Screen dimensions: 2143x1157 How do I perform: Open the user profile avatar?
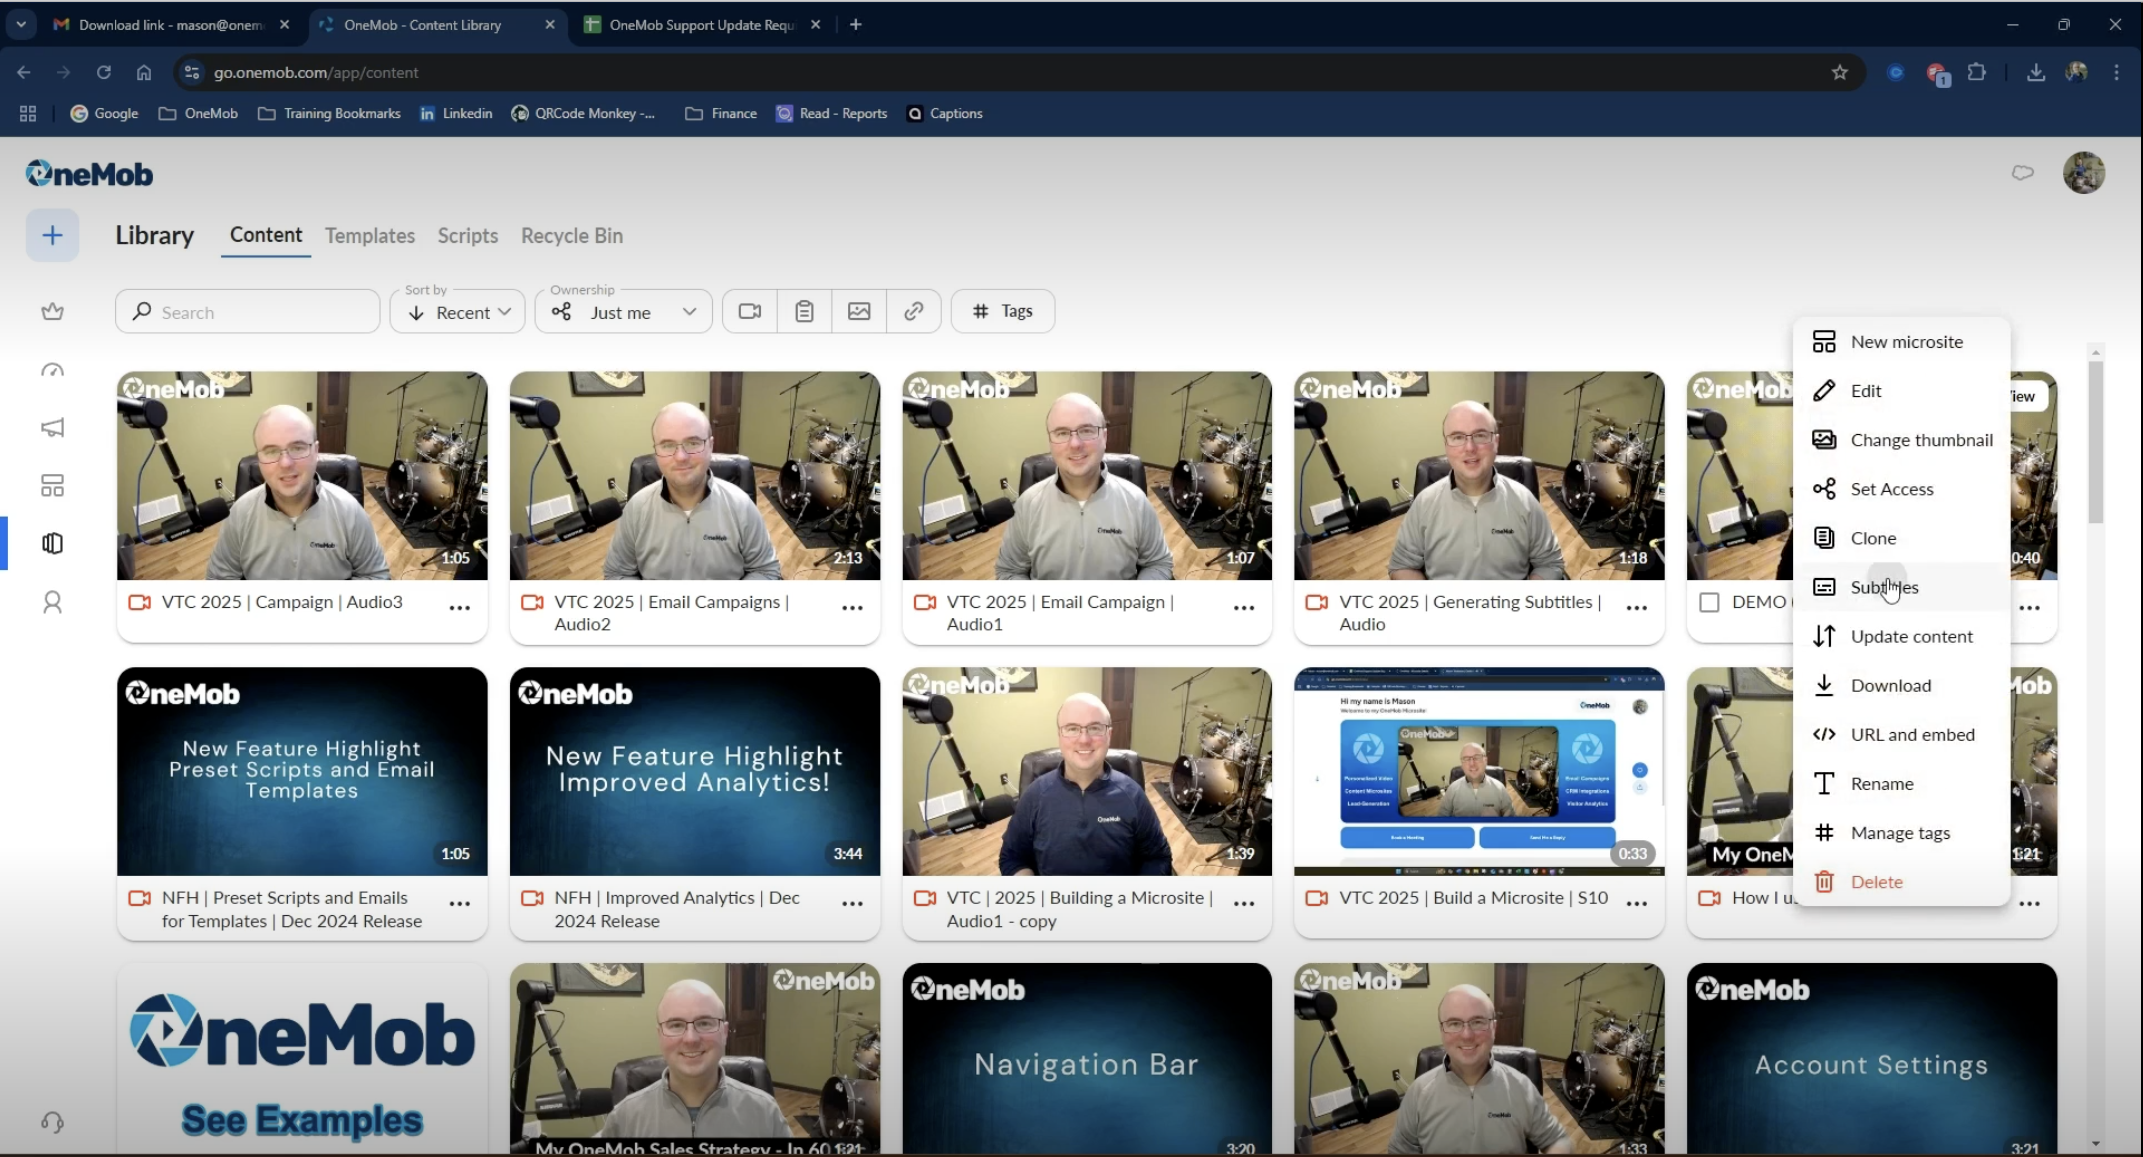pyautogui.click(x=2084, y=173)
